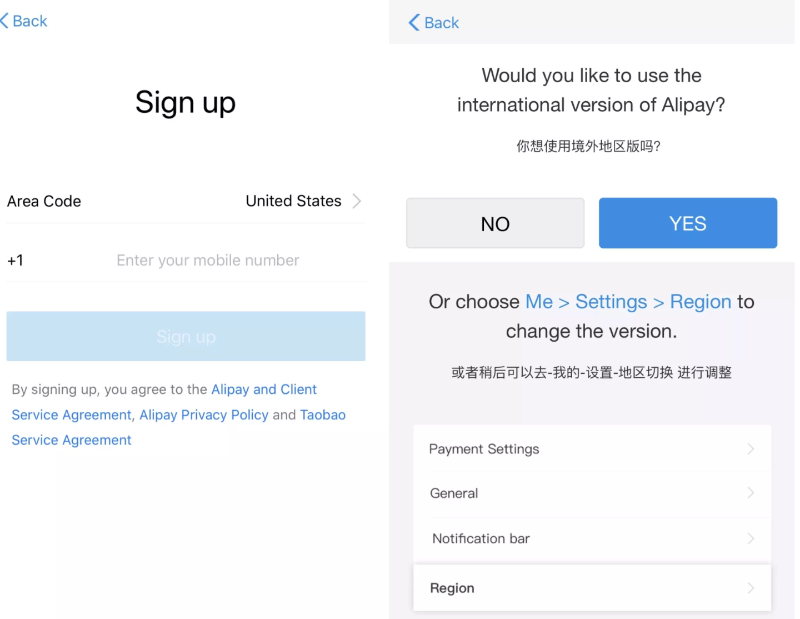
Task: Tap the Me > Settings > Region link
Action: pos(627,302)
